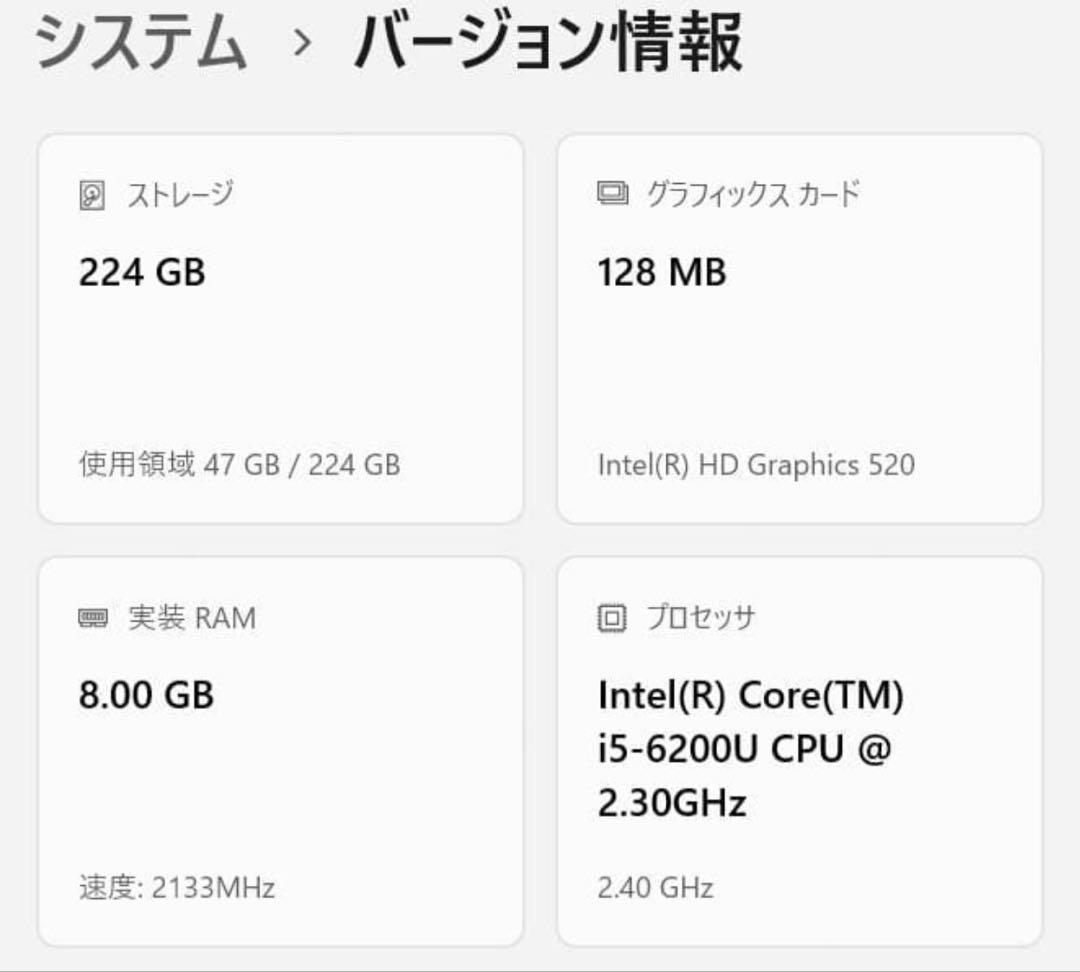
Task: Click the processor chip icon
Action: 611,617
